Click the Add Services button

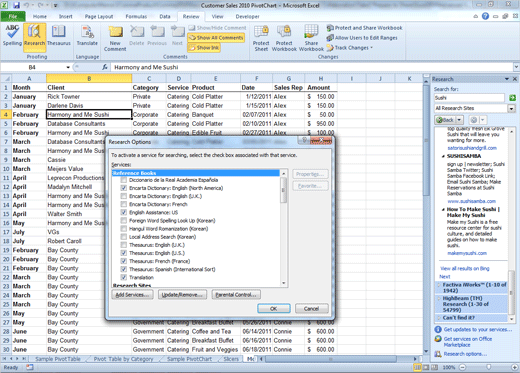[132, 295]
